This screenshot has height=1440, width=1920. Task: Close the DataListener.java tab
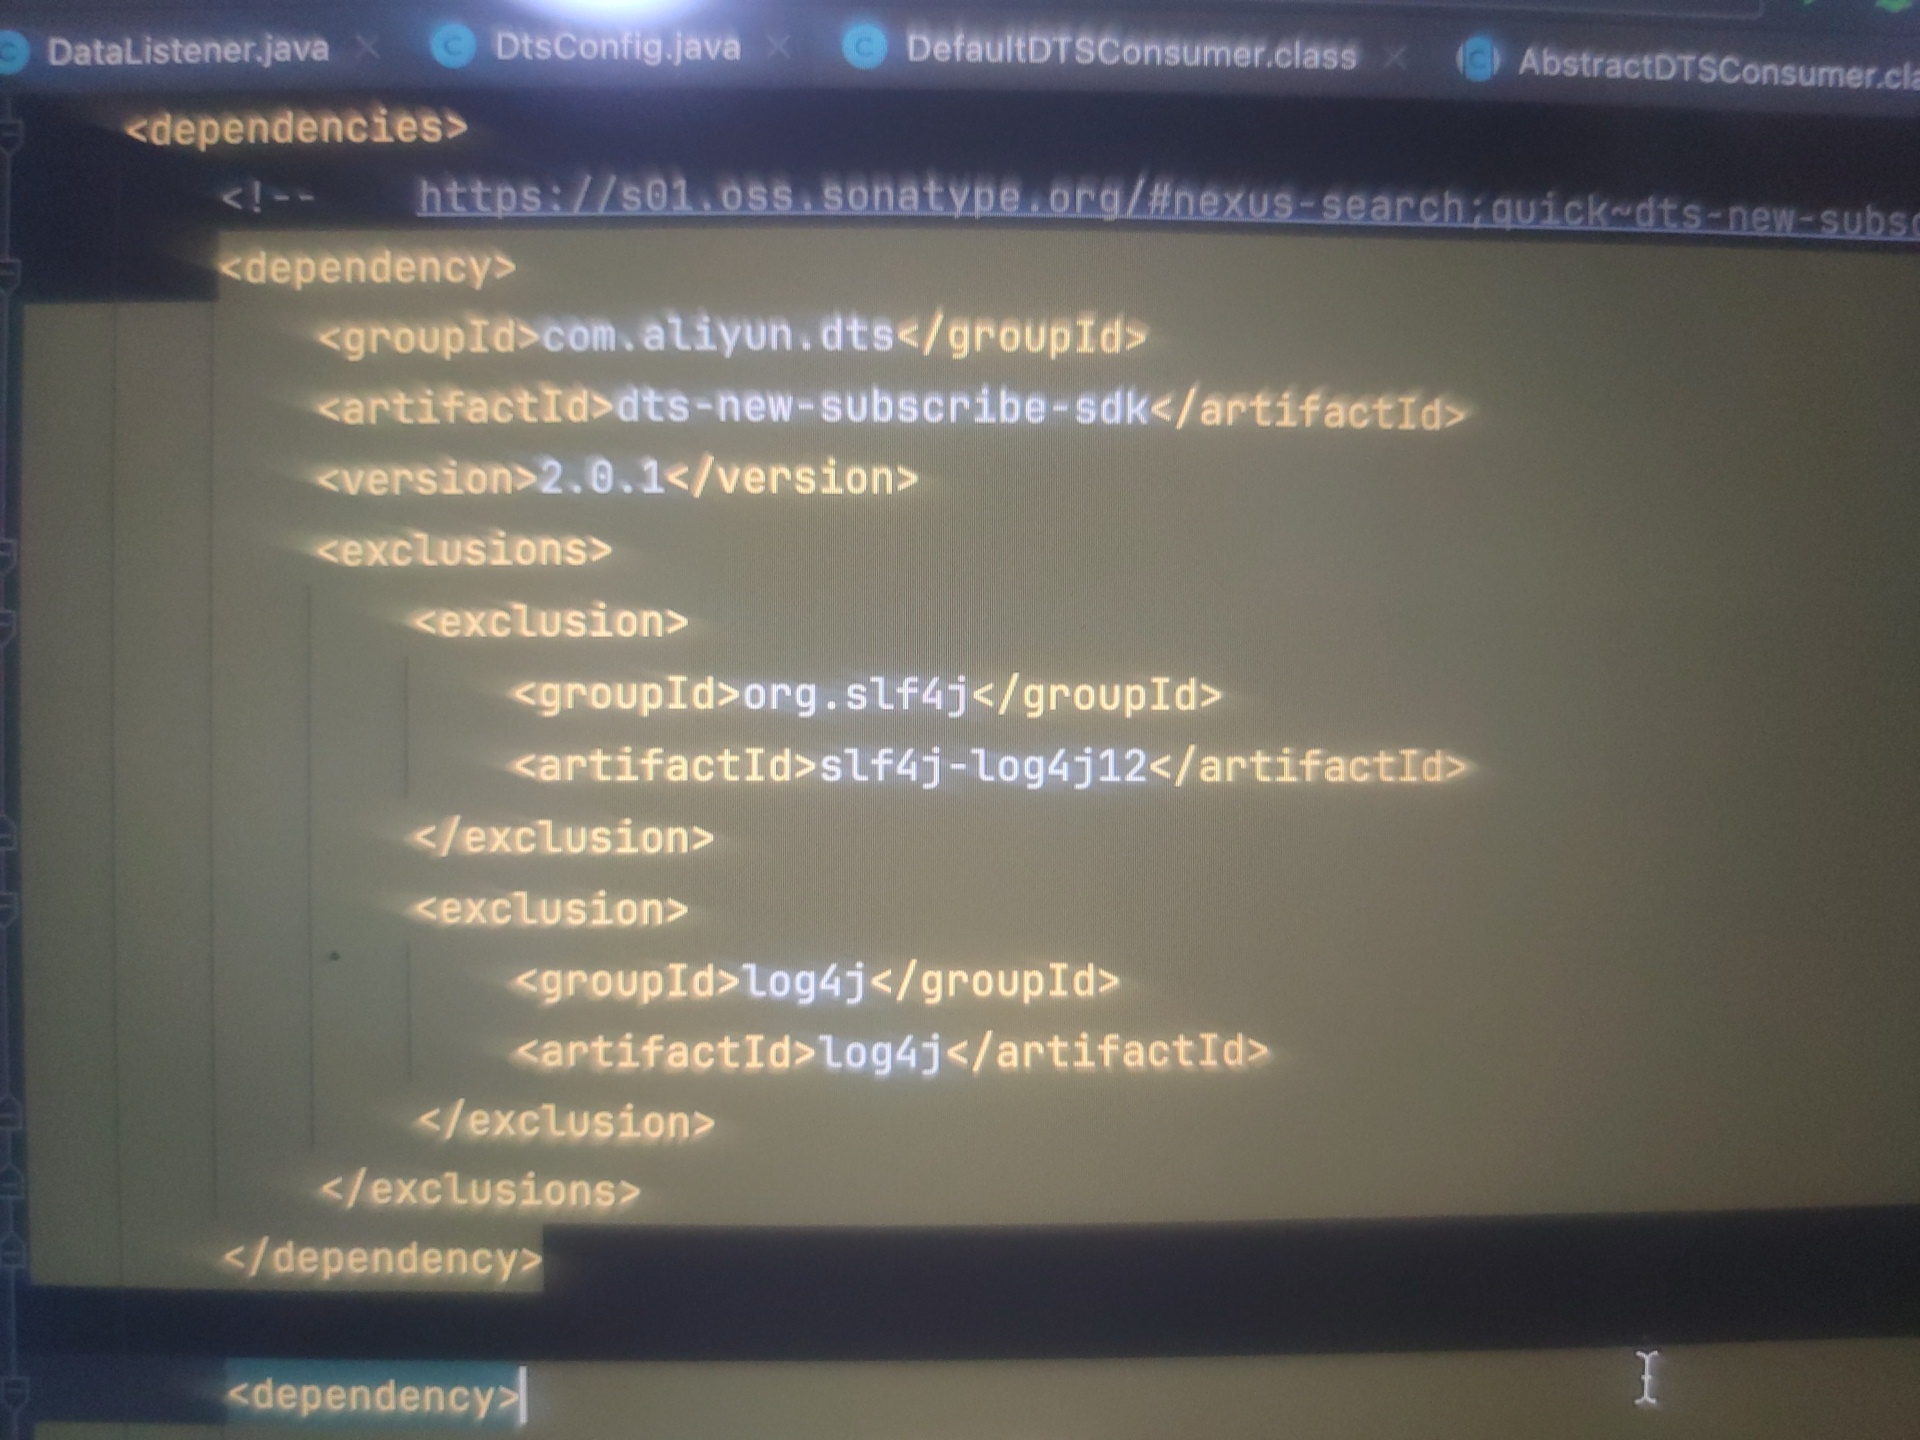pyautogui.click(x=368, y=48)
